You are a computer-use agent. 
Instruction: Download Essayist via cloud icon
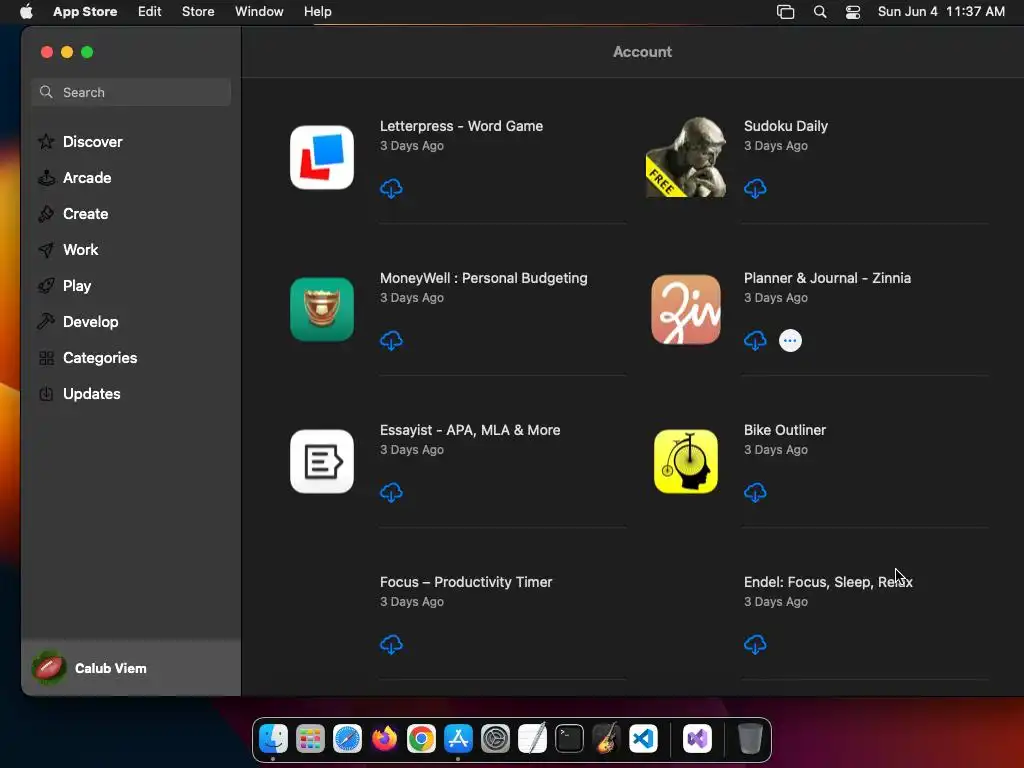[x=391, y=492]
